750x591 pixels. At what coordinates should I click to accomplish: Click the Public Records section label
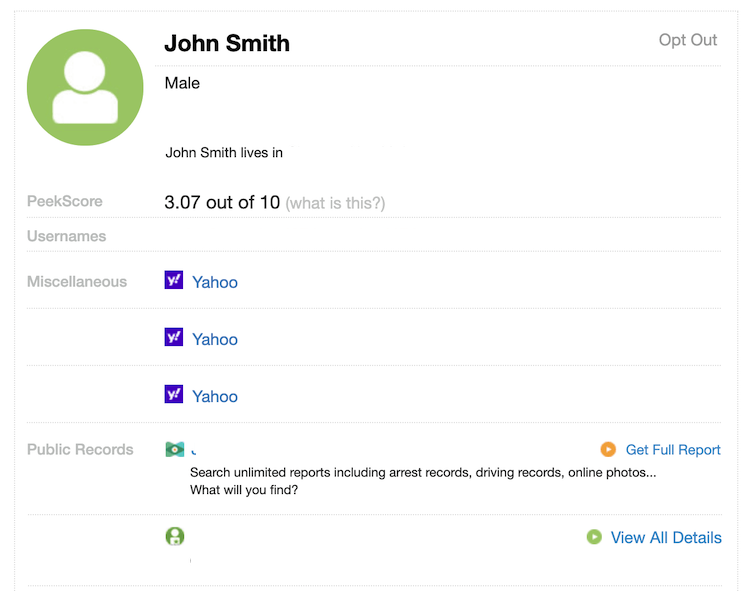click(x=80, y=449)
